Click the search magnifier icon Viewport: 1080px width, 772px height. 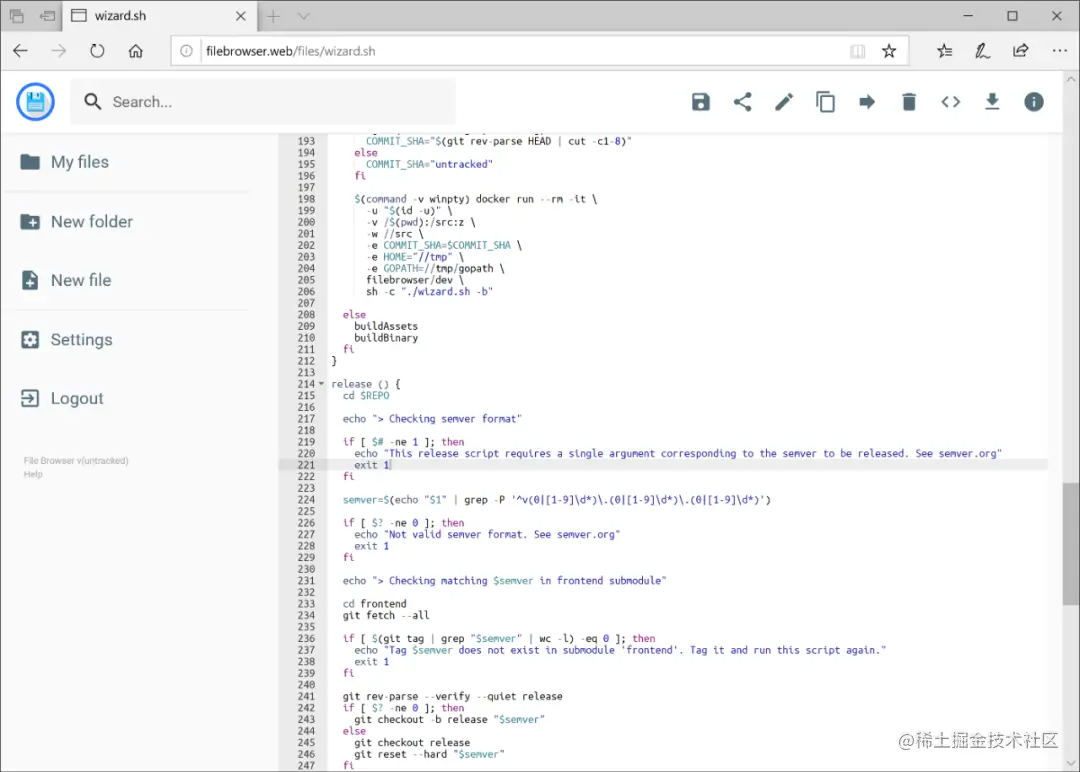pos(92,102)
